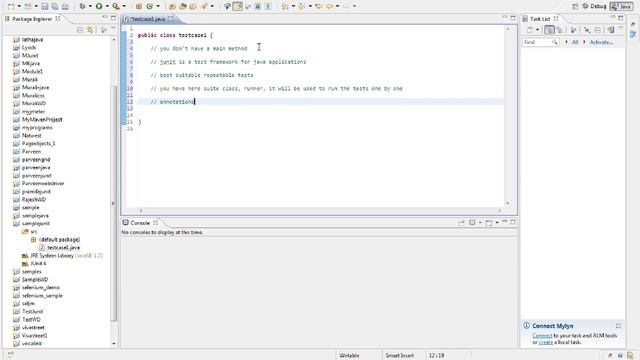Click the Search toolbar icon
This screenshot has width=640, height=360.
[x=204, y=6]
